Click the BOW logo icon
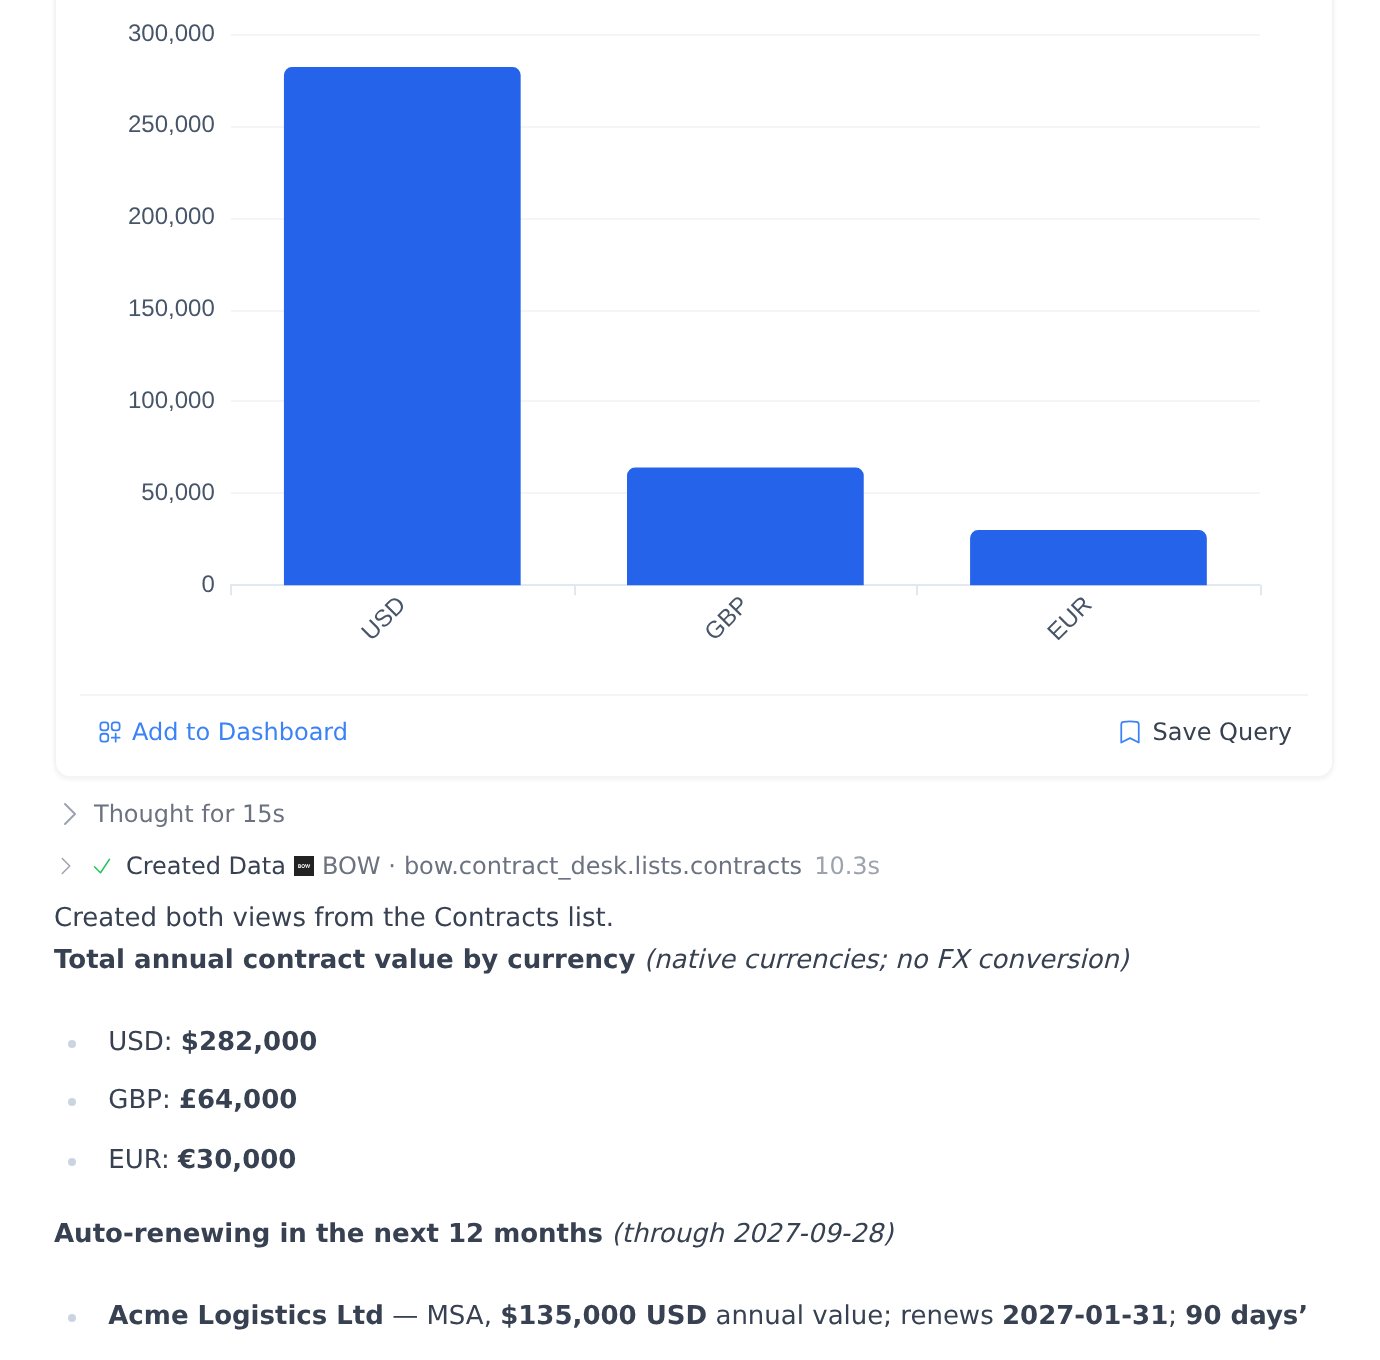The image size is (1380, 1360). [x=304, y=866]
